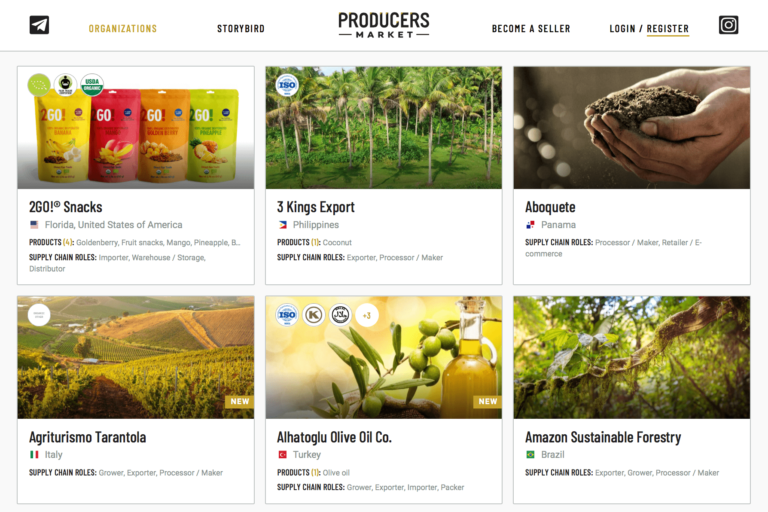Click the 2GO! Snacks product image

[x=136, y=127]
